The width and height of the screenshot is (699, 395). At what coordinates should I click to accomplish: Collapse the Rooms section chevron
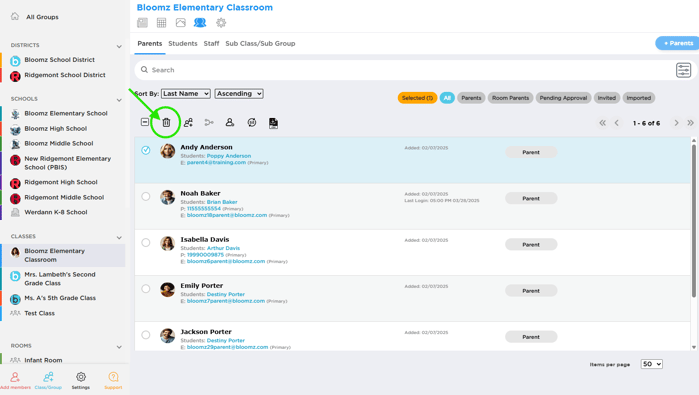coord(119,347)
